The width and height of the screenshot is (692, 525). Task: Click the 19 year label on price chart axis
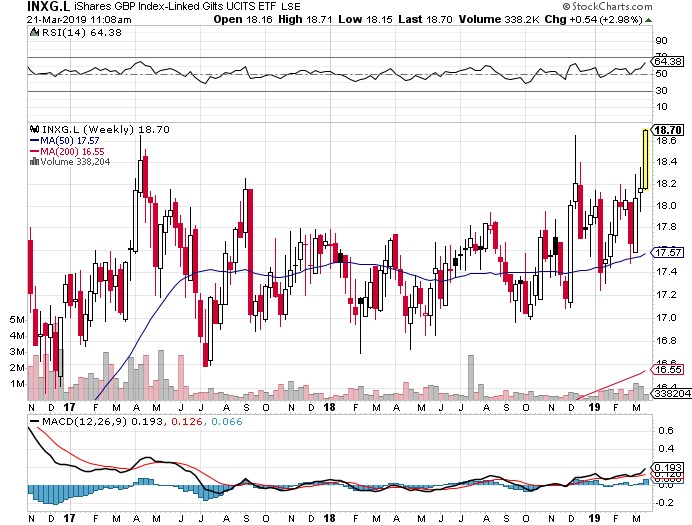pyautogui.click(x=595, y=407)
